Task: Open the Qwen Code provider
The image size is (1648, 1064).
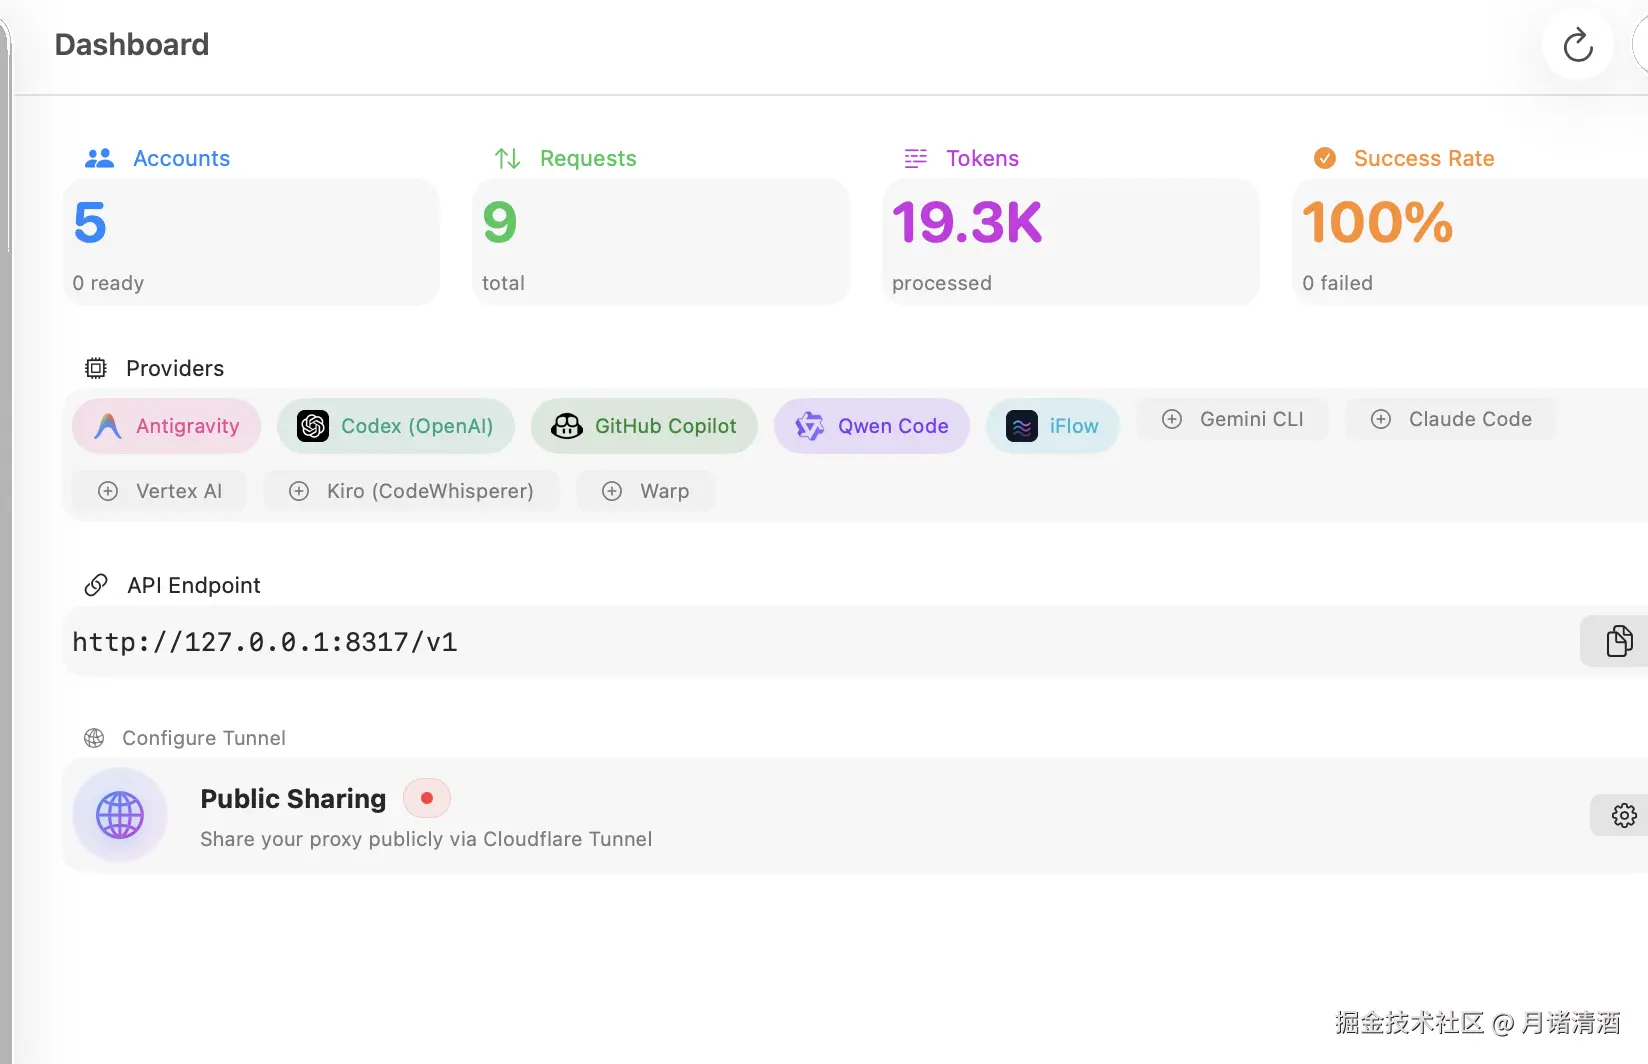Action: [872, 426]
